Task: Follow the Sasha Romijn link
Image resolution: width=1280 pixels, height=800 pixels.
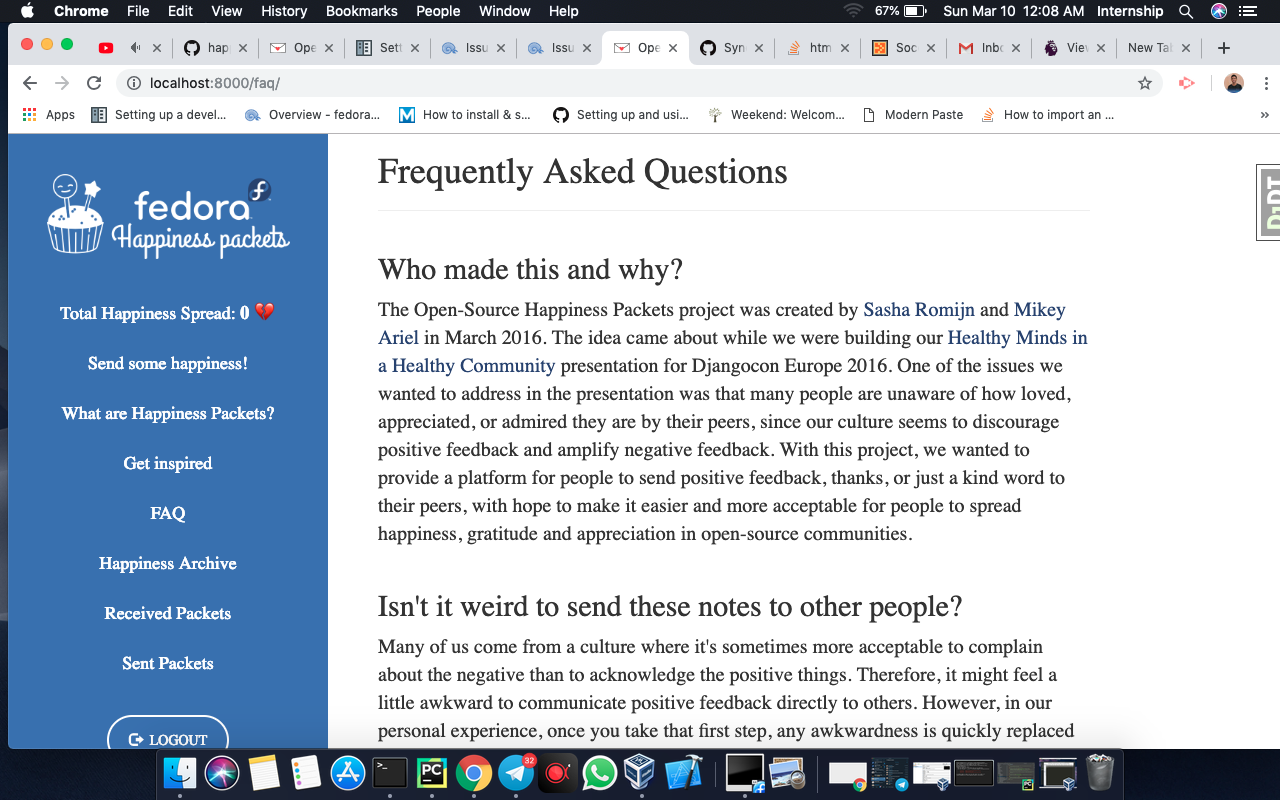Action: click(x=919, y=310)
